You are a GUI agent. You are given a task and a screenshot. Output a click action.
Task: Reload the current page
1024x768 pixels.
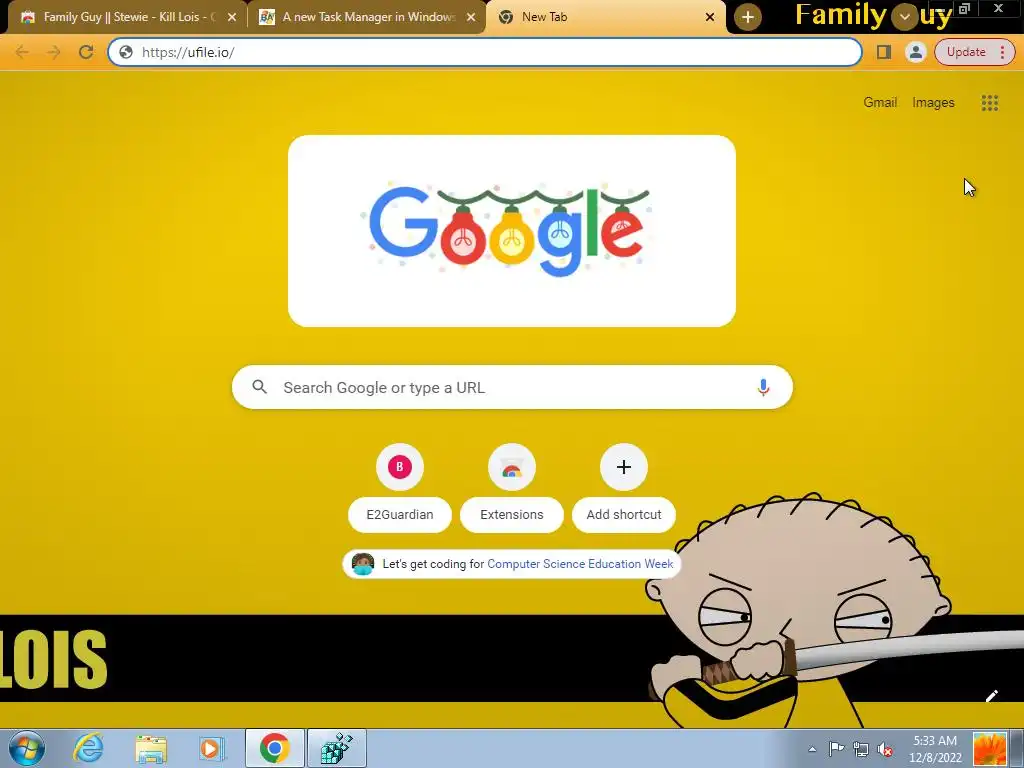[86, 52]
